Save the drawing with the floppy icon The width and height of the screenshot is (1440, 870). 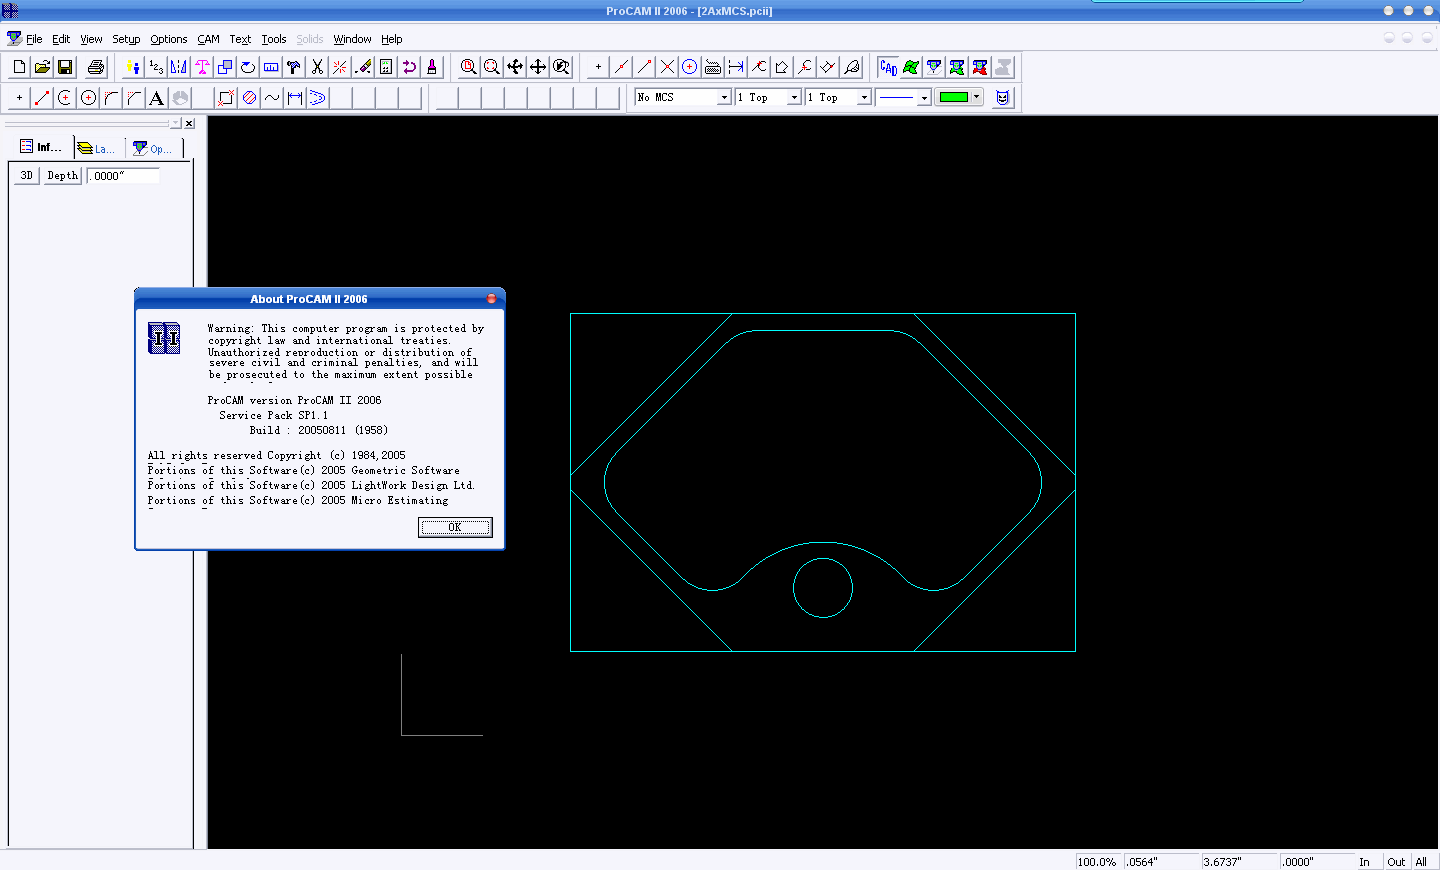point(65,67)
